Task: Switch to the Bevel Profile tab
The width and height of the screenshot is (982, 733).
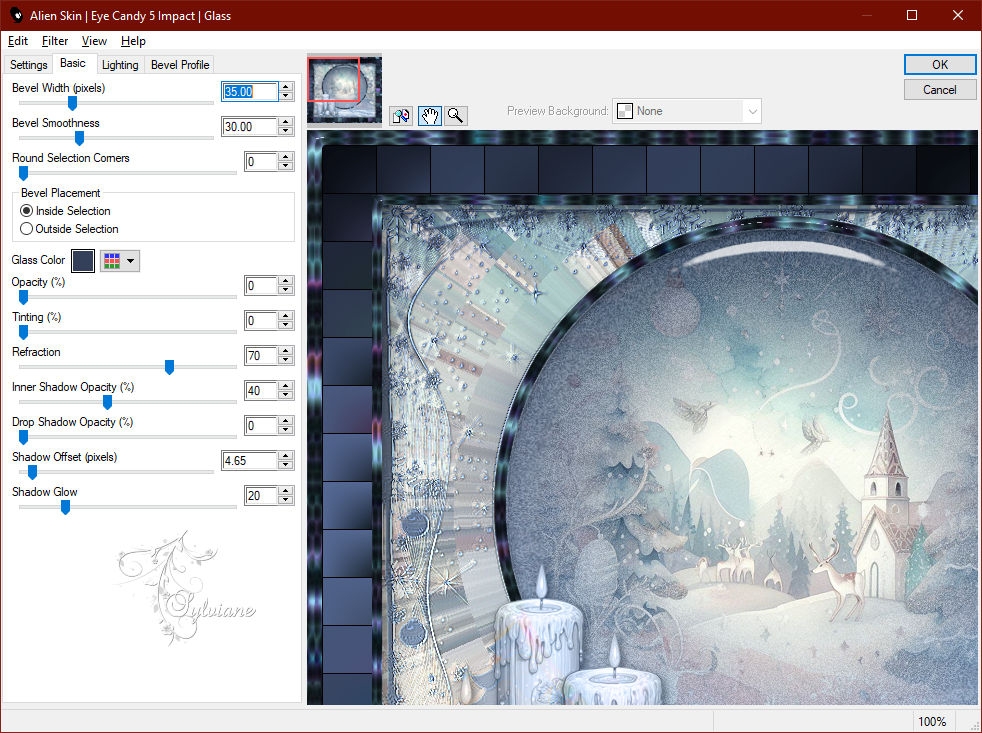Action: pos(180,65)
